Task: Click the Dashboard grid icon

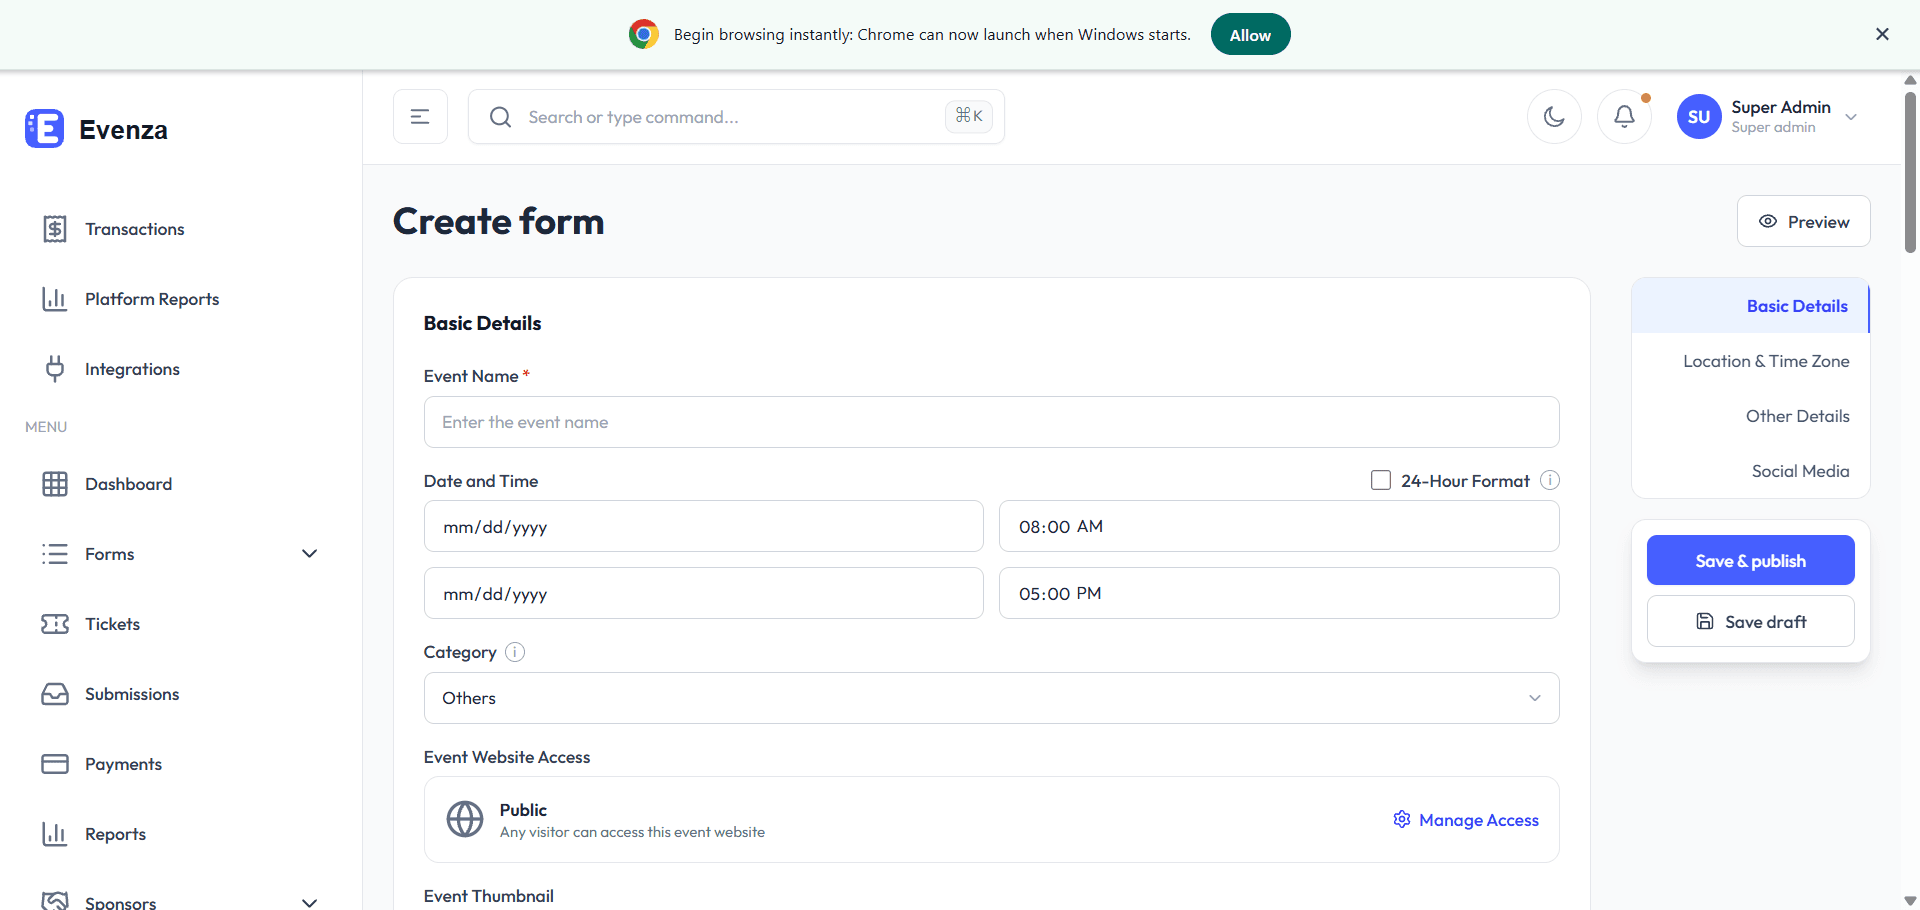Action: point(55,484)
